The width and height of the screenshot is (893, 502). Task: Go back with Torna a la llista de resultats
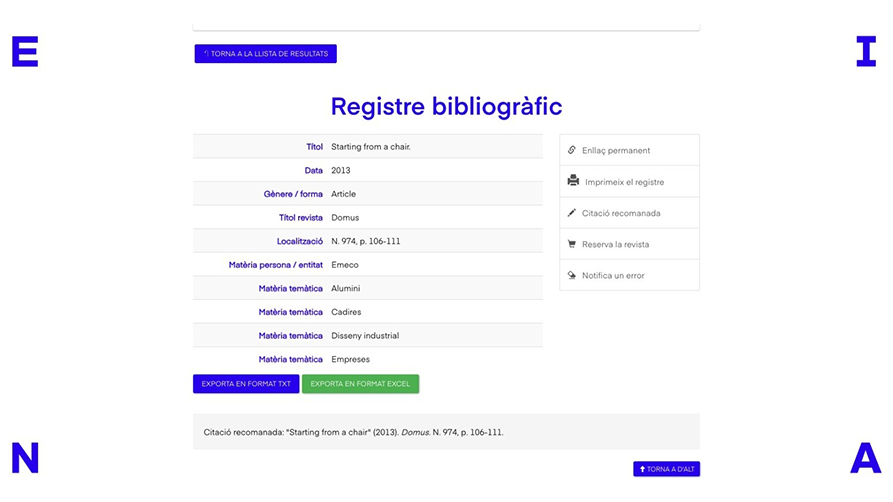[x=266, y=54]
